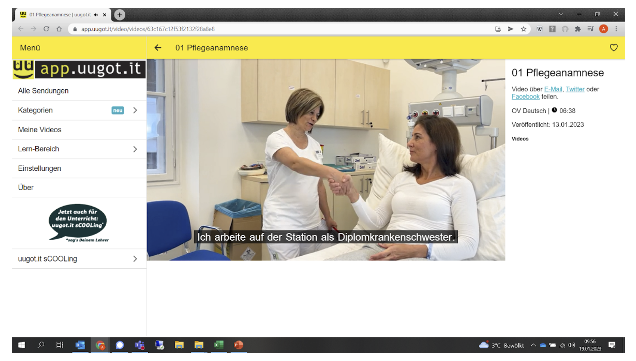
Task: Close the 01 Pflegeanamnese browser tab
Action: (105, 15)
